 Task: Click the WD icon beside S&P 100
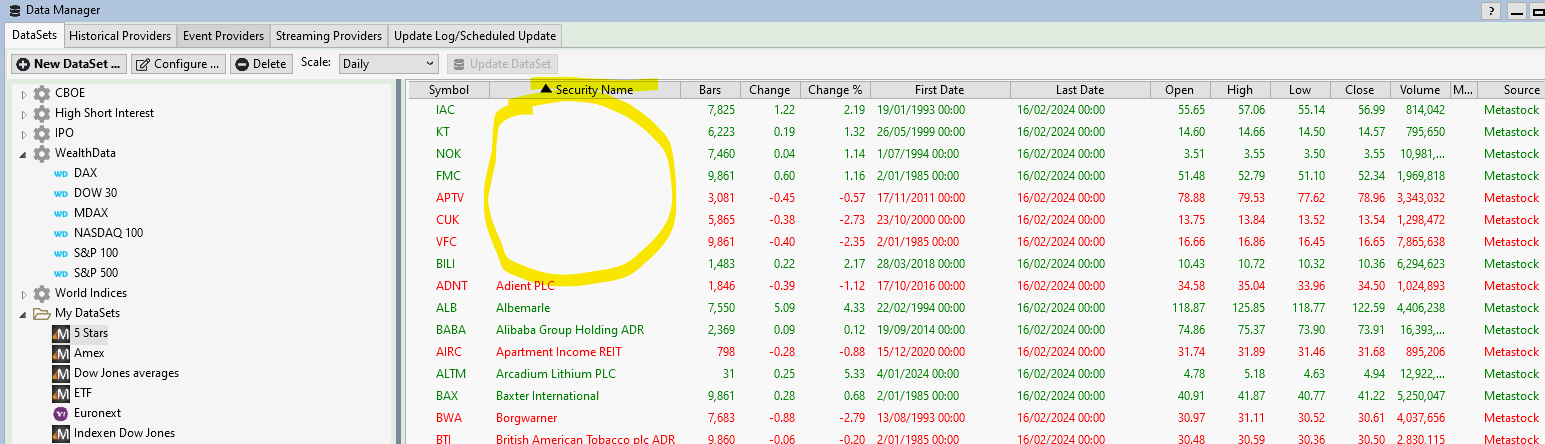coord(60,253)
